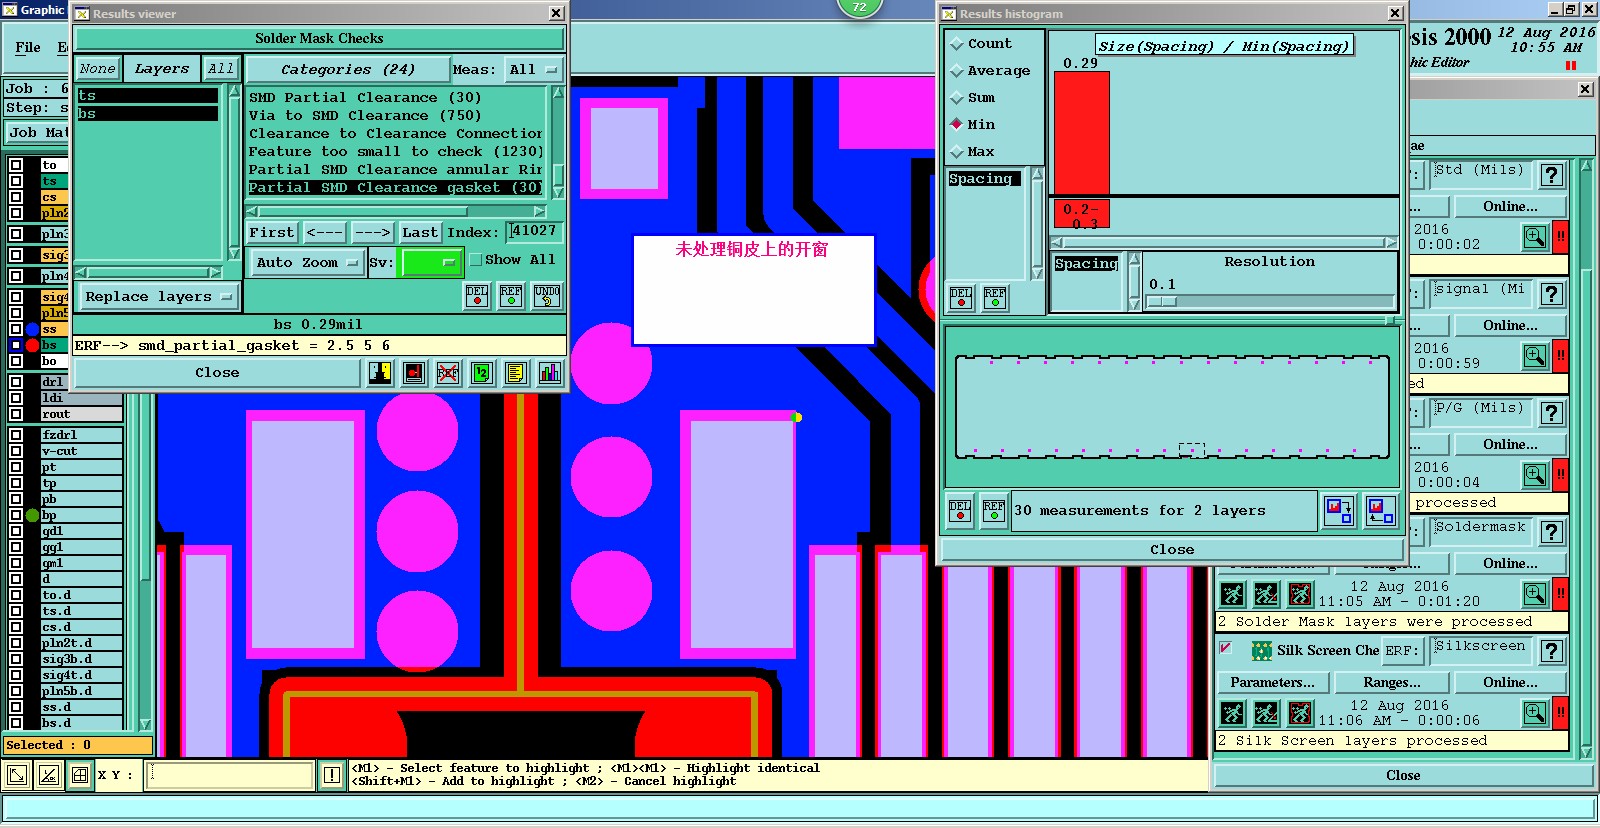Click the black-and-yellow figure icon beside Close

[x=380, y=373]
